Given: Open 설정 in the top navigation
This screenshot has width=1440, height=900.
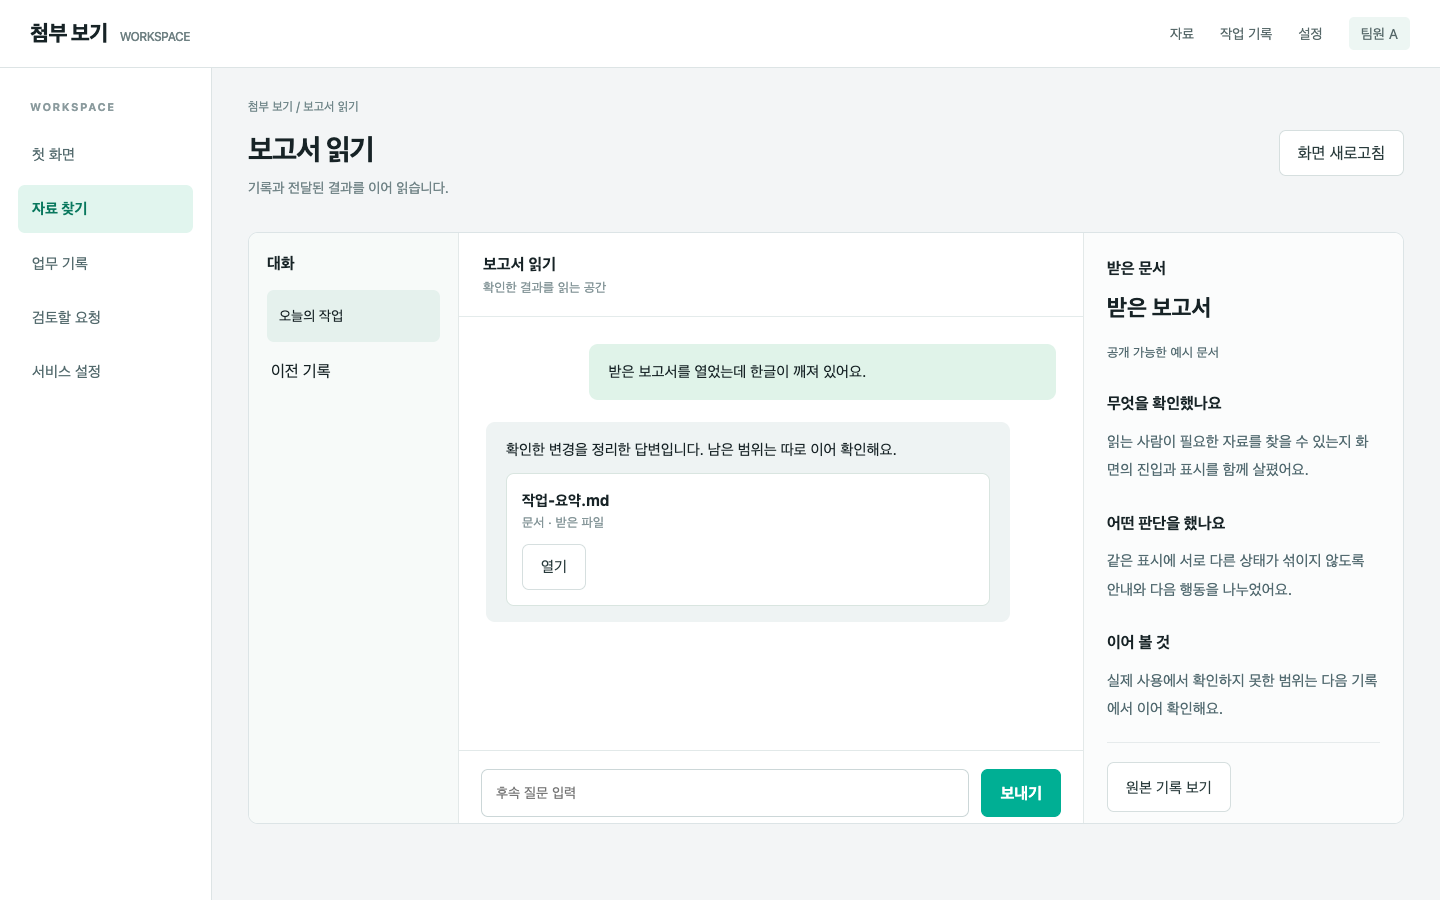Looking at the screenshot, I should pos(1310,34).
